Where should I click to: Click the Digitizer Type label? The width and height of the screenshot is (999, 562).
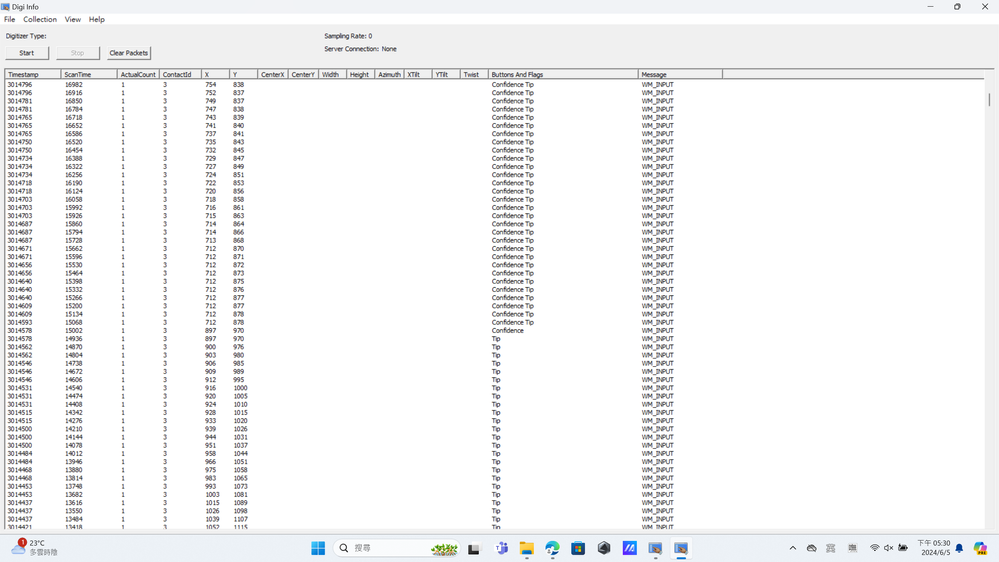click(x=26, y=36)
